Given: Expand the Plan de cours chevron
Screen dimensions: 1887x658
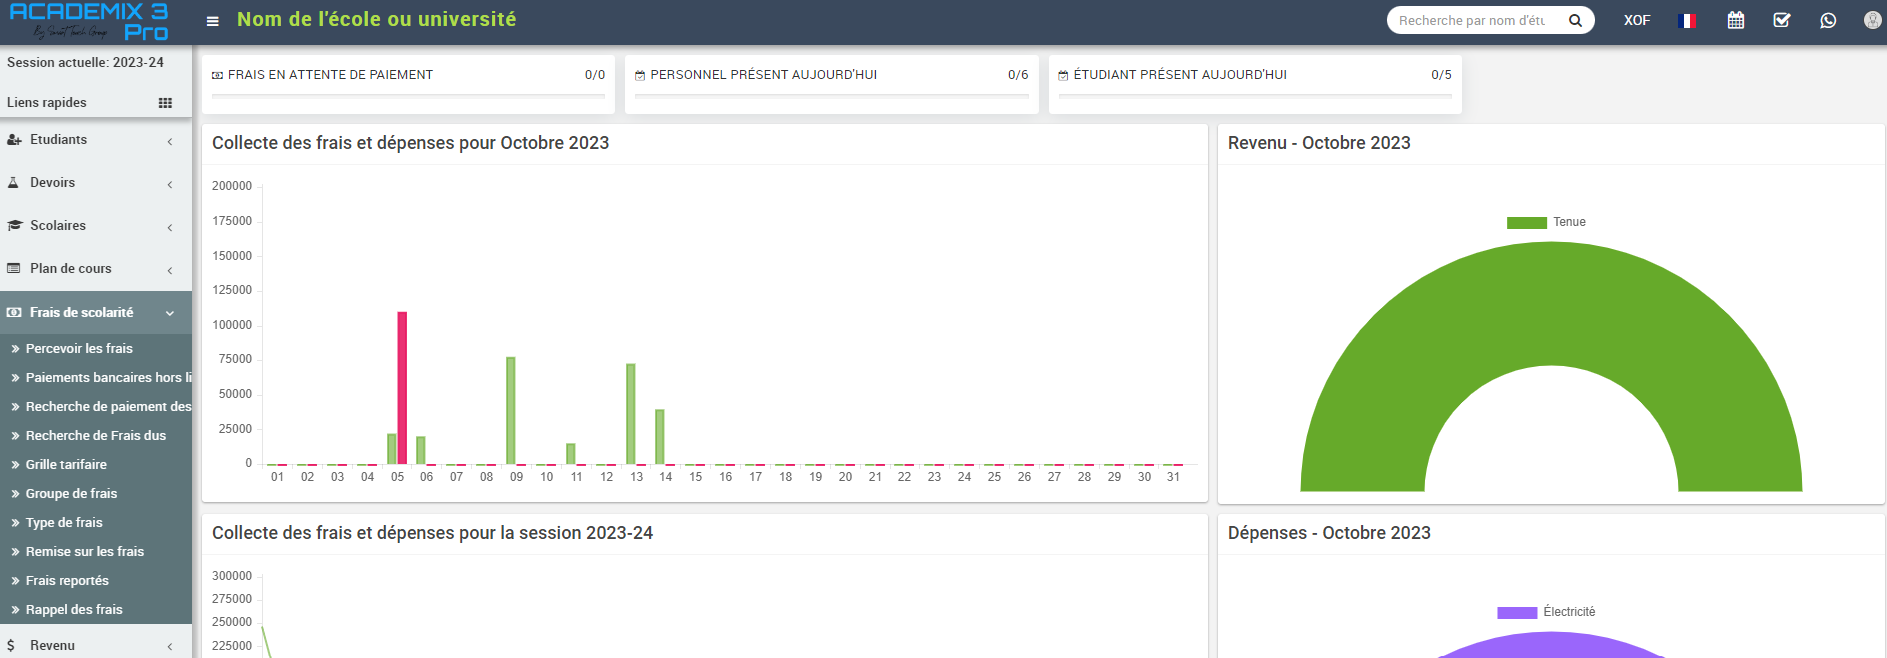Looking at the screenshot, I should 170,270.
